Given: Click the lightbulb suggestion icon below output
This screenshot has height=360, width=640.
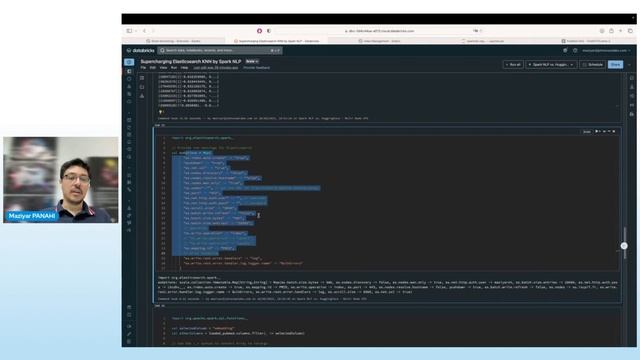Looking at the screenshot, I should [x=161, y=112].
